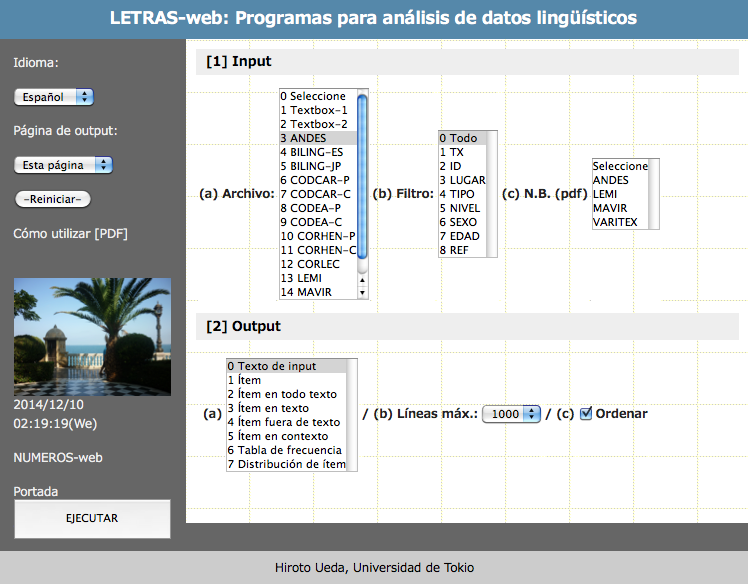
Task: Go to the Portada link
Action: pos(36,491)
